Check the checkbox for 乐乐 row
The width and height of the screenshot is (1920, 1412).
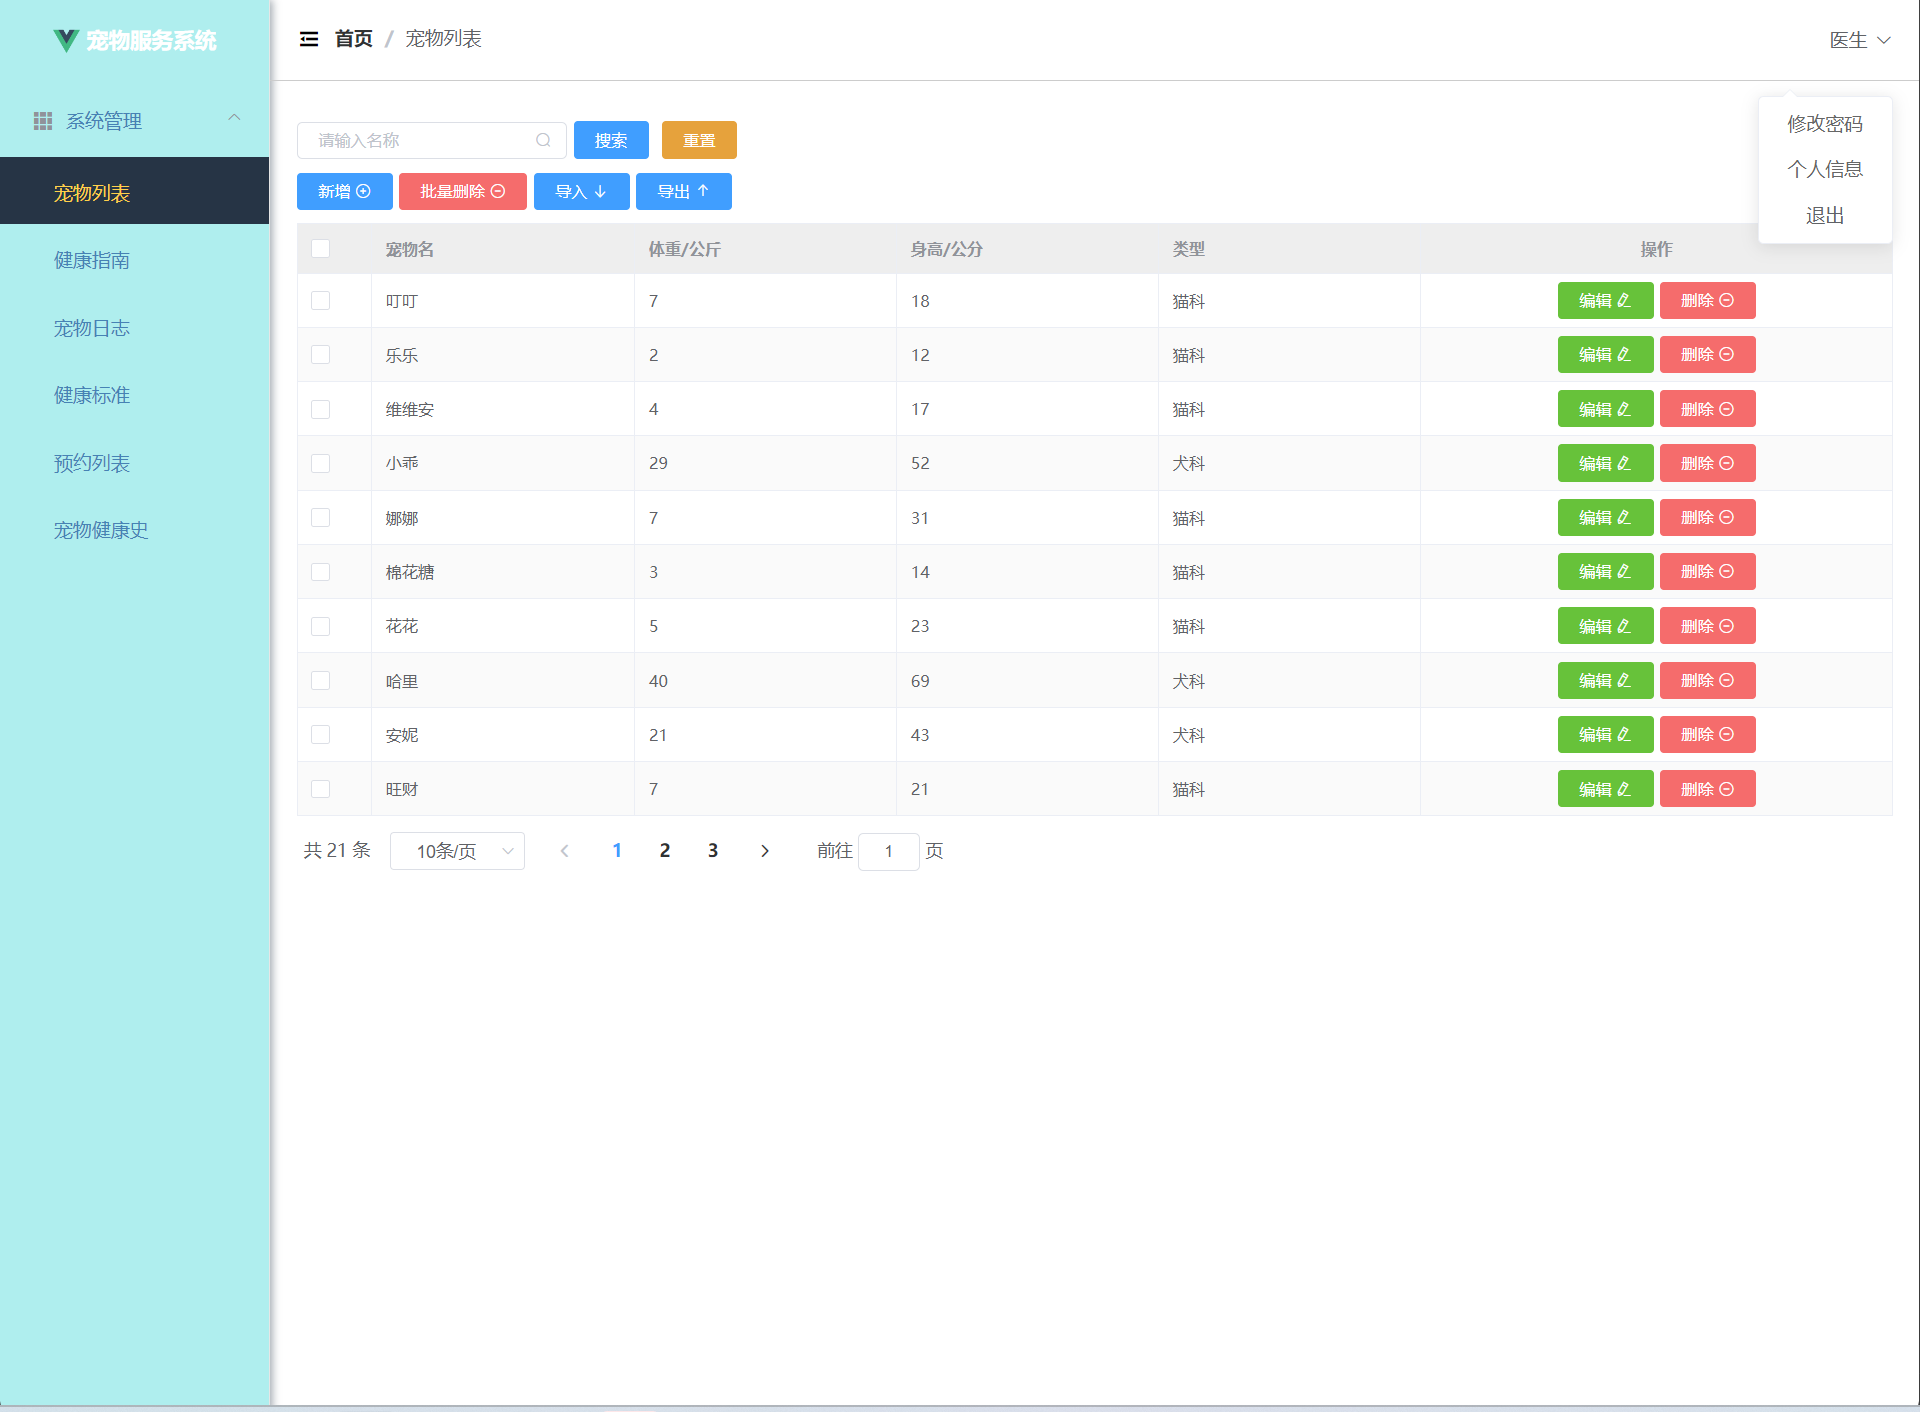[x=320, y=355]
